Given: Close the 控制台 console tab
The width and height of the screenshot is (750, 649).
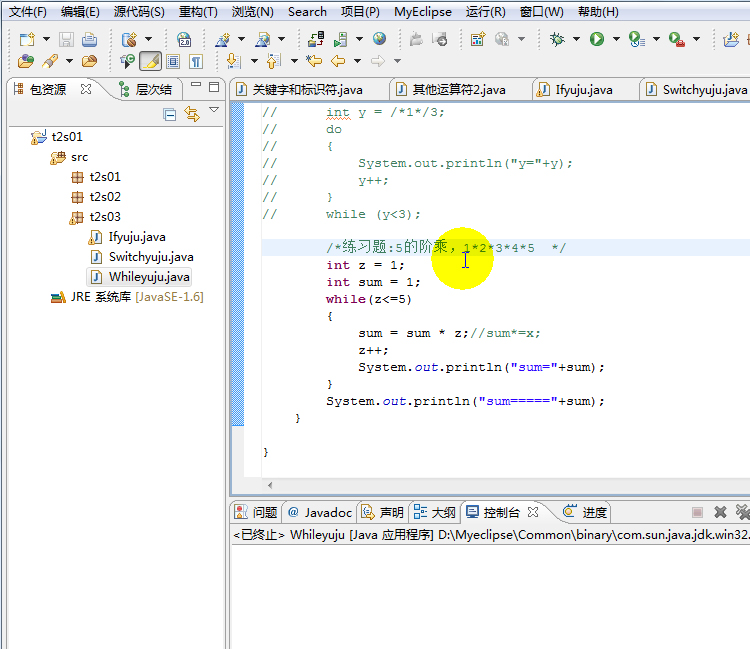Looking at the screenshot, I should tap(533, 512).
